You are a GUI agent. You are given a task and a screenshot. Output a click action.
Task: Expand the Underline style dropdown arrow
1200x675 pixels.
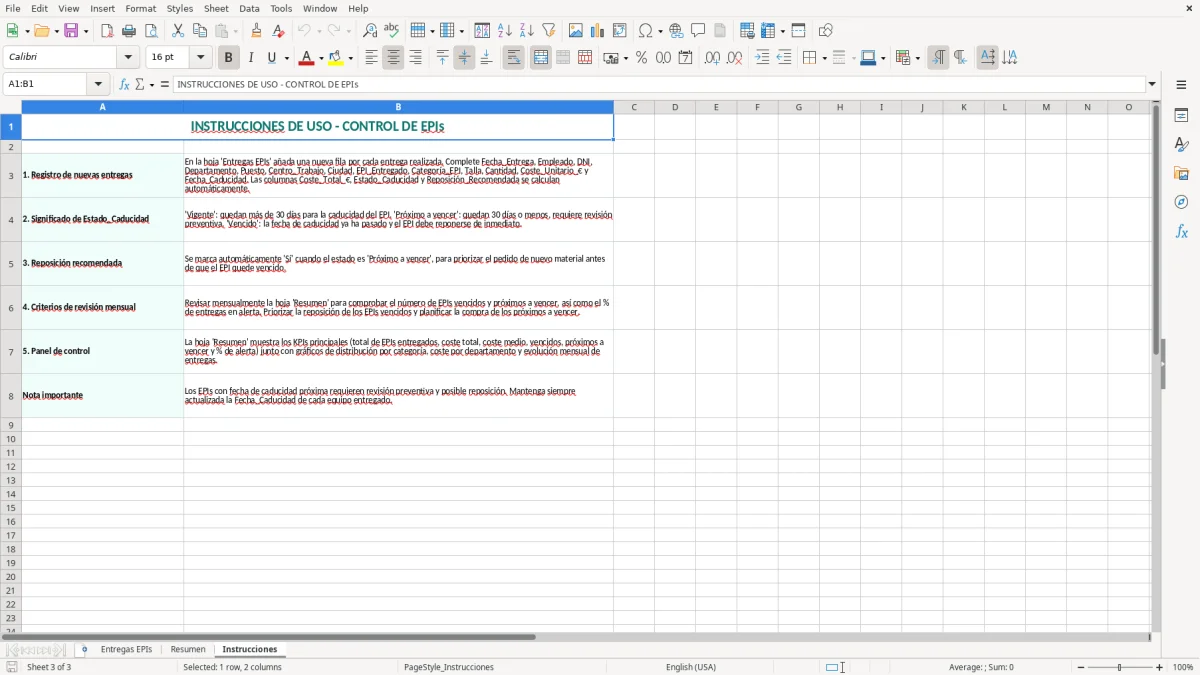pyautogui.click(x=286, y=58)
